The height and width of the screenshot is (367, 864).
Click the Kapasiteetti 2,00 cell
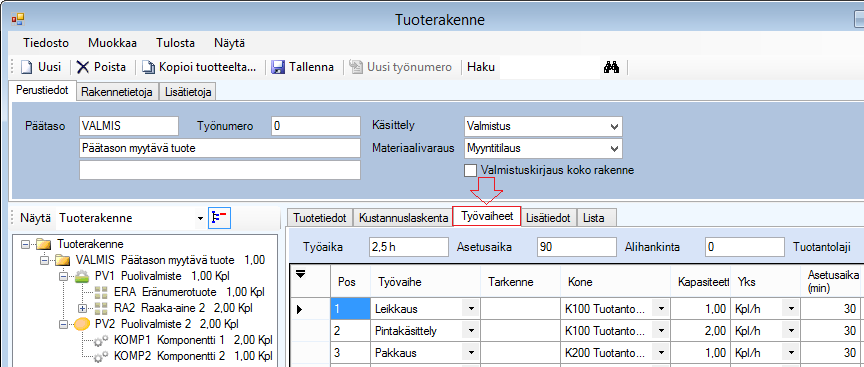pos(700,331)
